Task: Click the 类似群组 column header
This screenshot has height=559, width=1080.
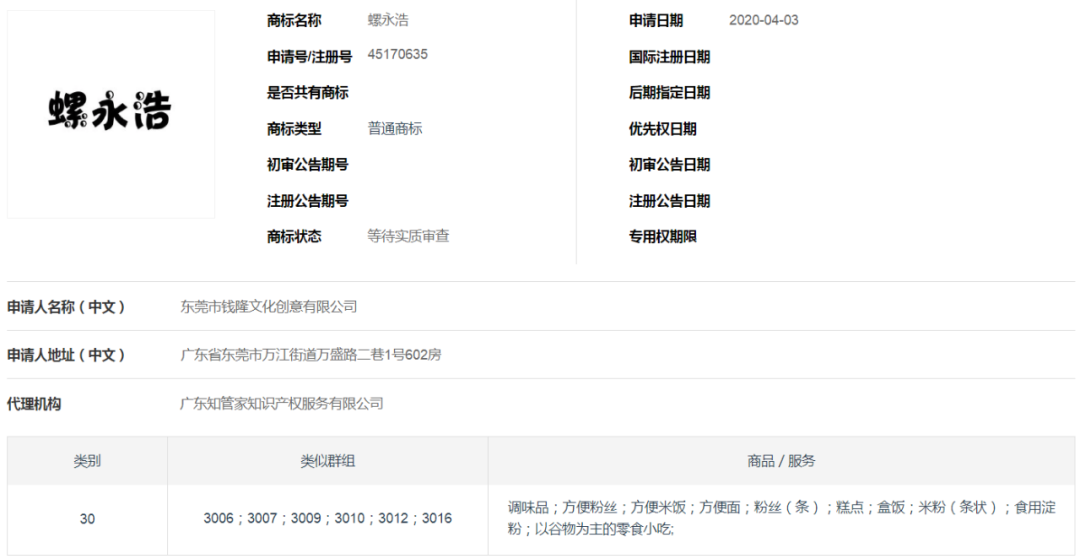Action: point(328,461)
